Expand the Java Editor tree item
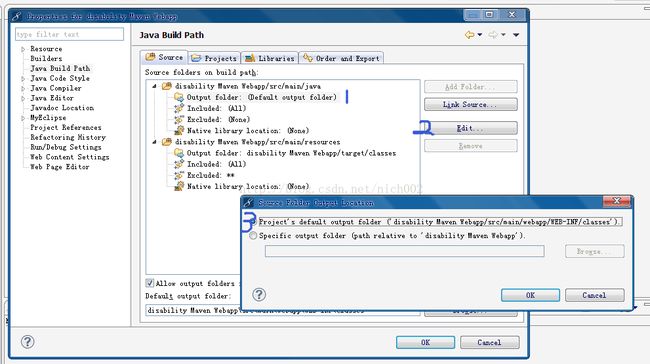Screen dimensions: 650x364 23,99
